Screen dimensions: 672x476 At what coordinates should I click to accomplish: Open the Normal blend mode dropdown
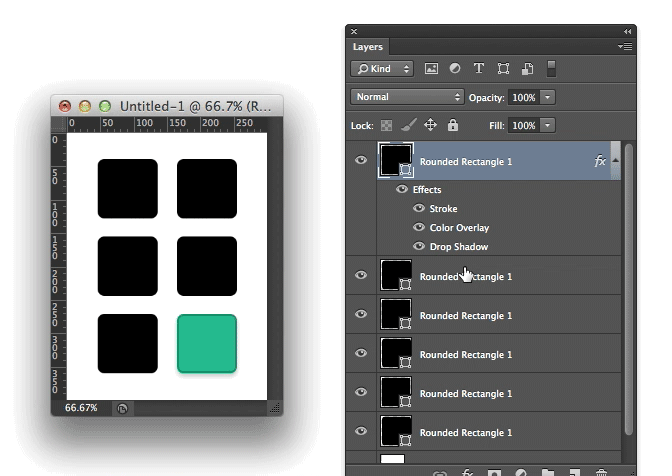pos(407,97)
